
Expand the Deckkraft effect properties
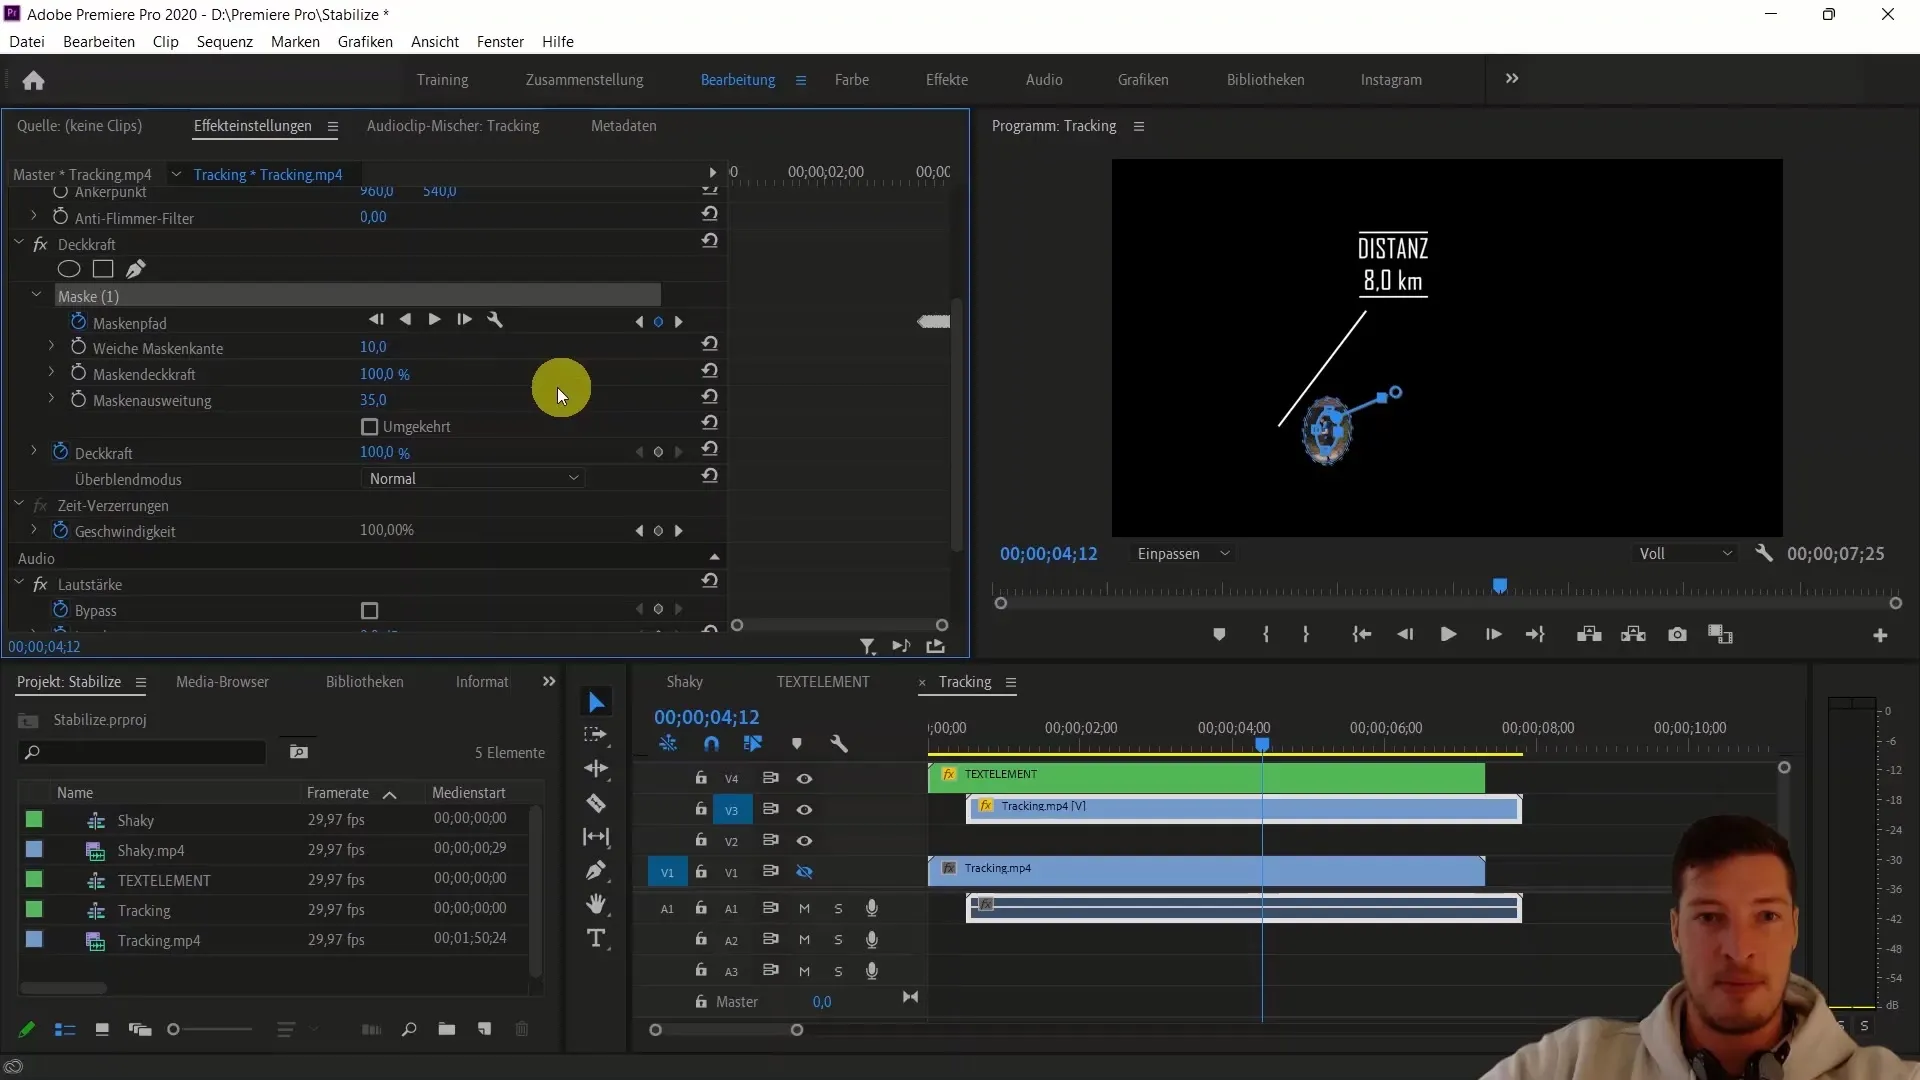(33, 452)
